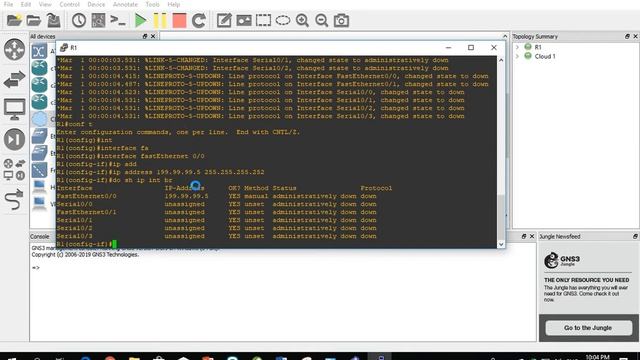Open the Help menu
This screenshot has height=360, width=640.
click(x=173, y=4)
